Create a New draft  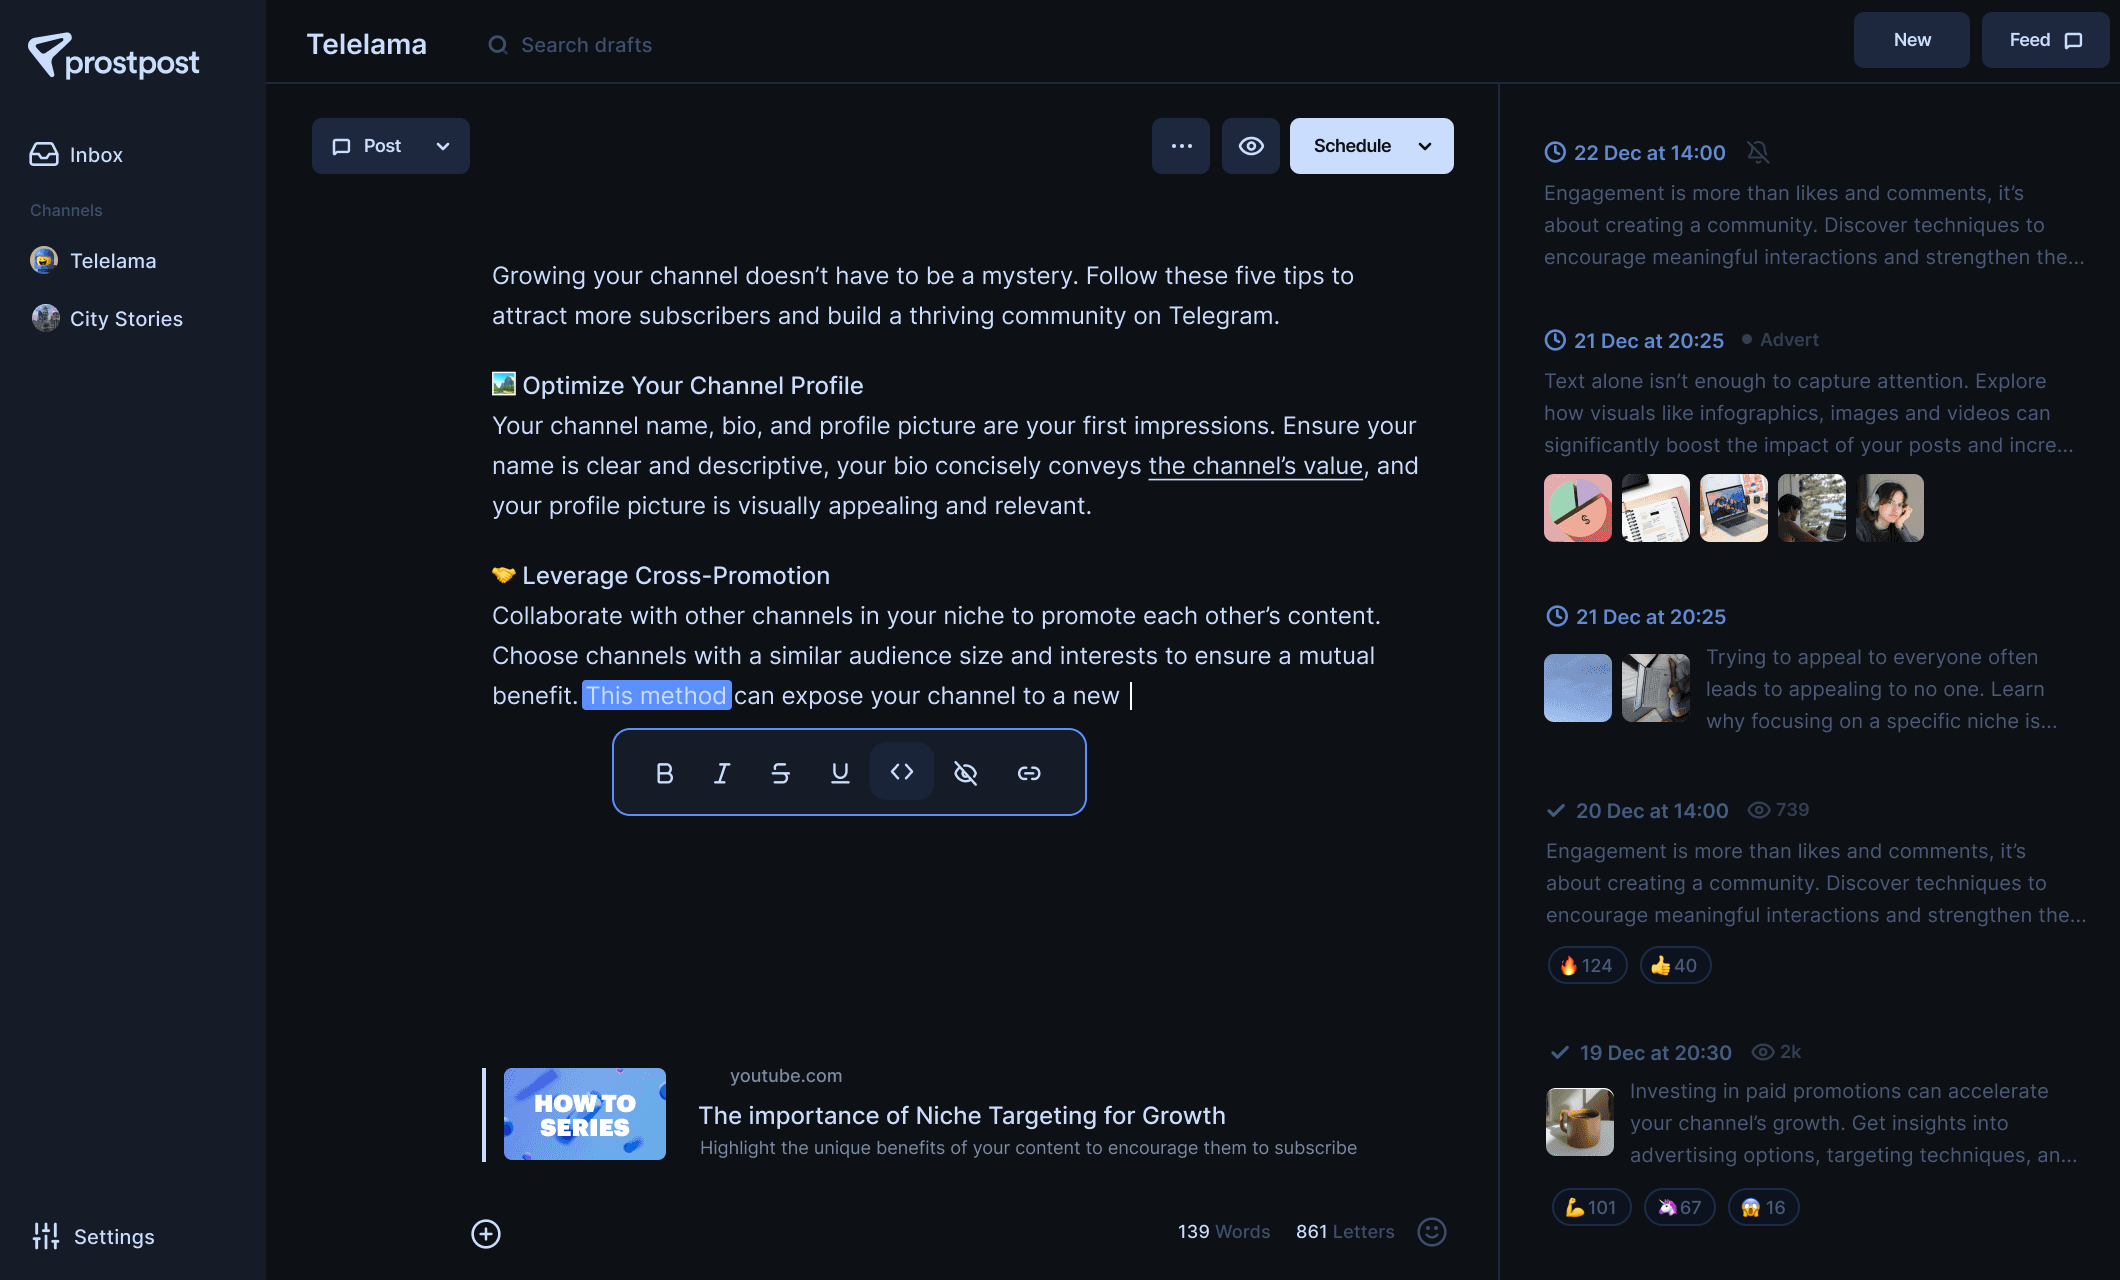(1912, 40)
